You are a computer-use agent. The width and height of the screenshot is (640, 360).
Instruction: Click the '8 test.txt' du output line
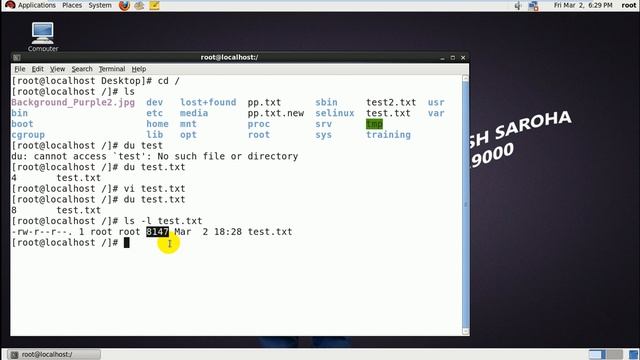tap(56, 210)
